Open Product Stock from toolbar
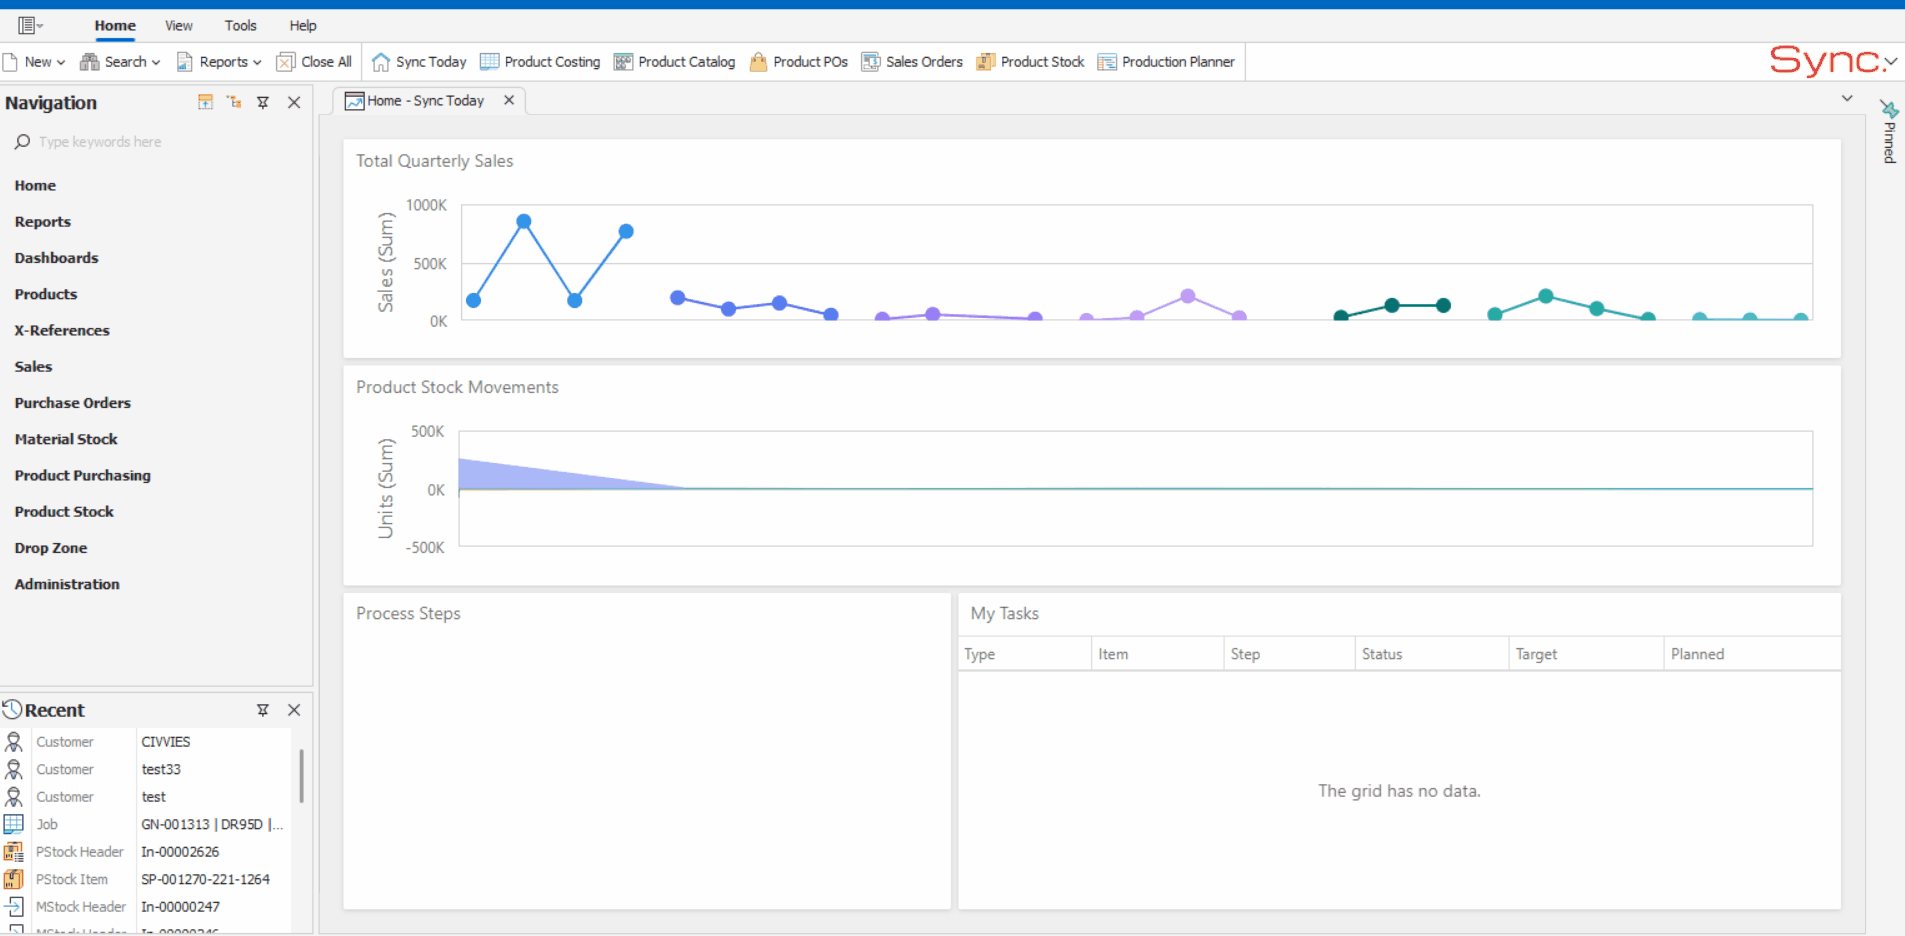 point(1030,62)
